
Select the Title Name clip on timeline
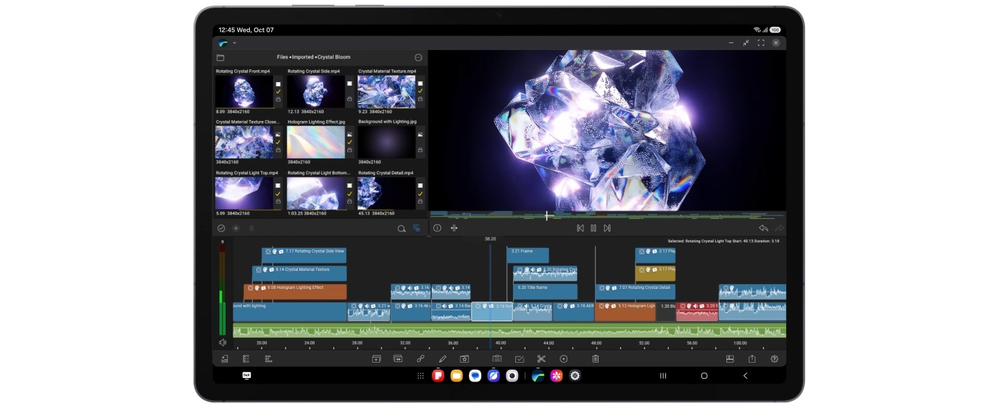(x=545, y=292)
